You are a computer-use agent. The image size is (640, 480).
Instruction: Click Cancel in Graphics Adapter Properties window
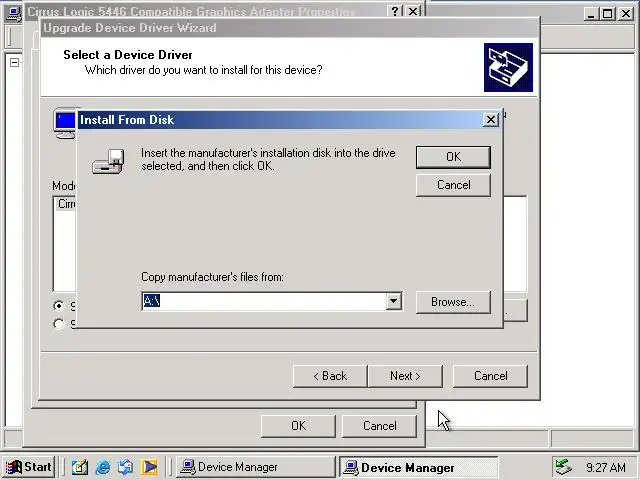[x=380, y=426]
